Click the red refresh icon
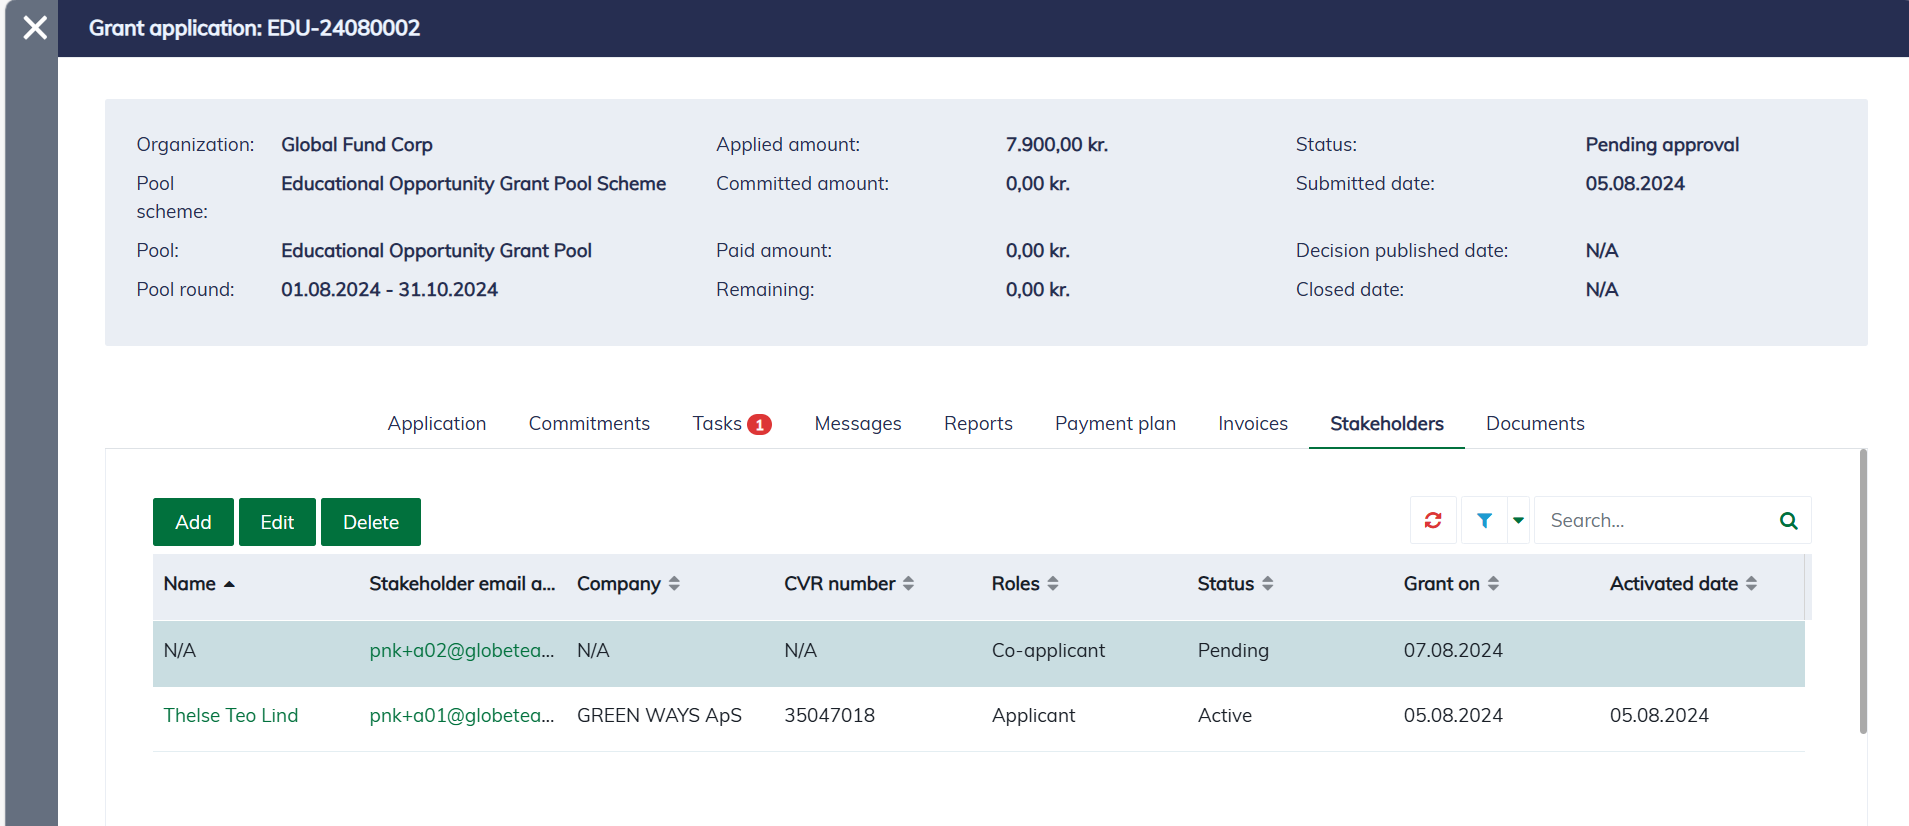Viewport: 1909px width, 826px height. [x=1433, y=520]
